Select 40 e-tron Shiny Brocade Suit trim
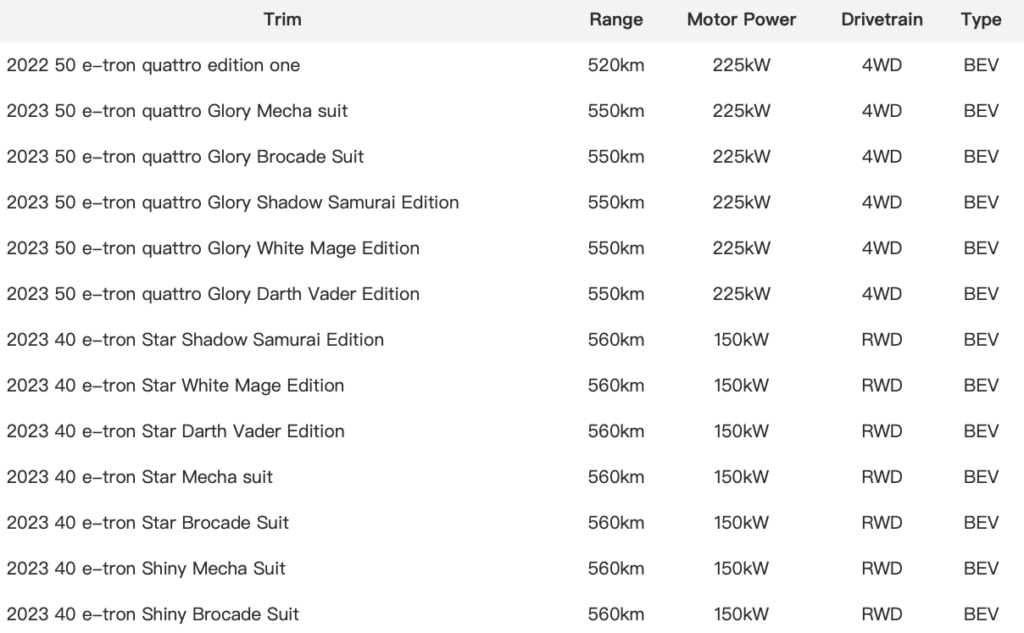The width and height of the screenshot is (1024, 633). click(x=152, y=614)
